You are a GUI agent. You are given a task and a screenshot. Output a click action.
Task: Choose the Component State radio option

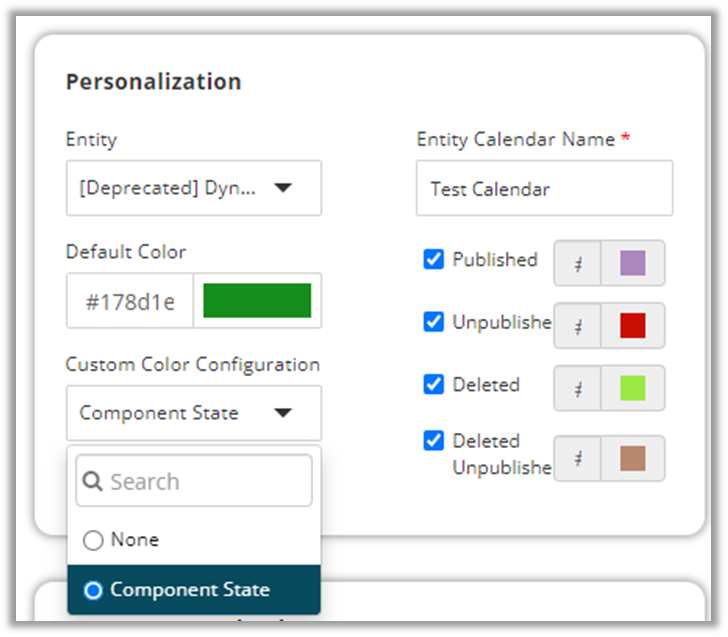click(94, 590)
